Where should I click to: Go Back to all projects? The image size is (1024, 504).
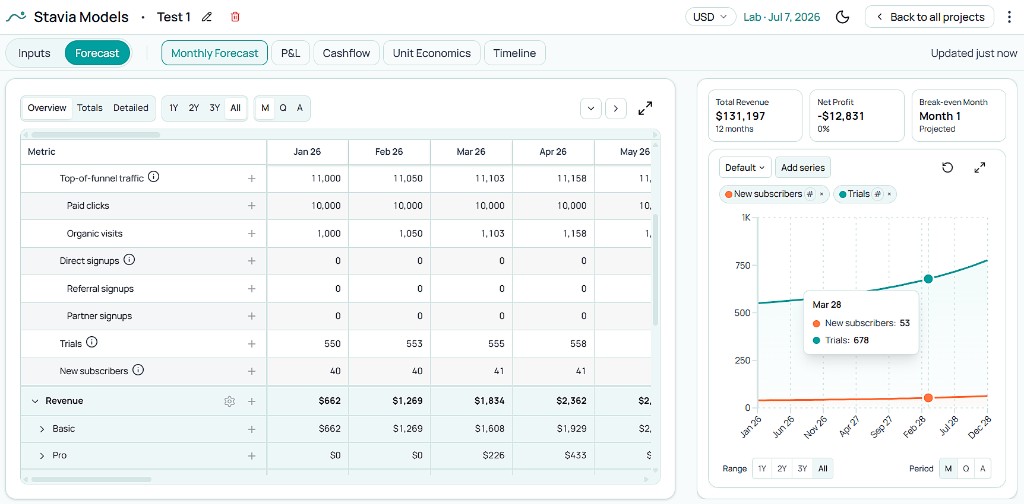(x=930, y=17)
